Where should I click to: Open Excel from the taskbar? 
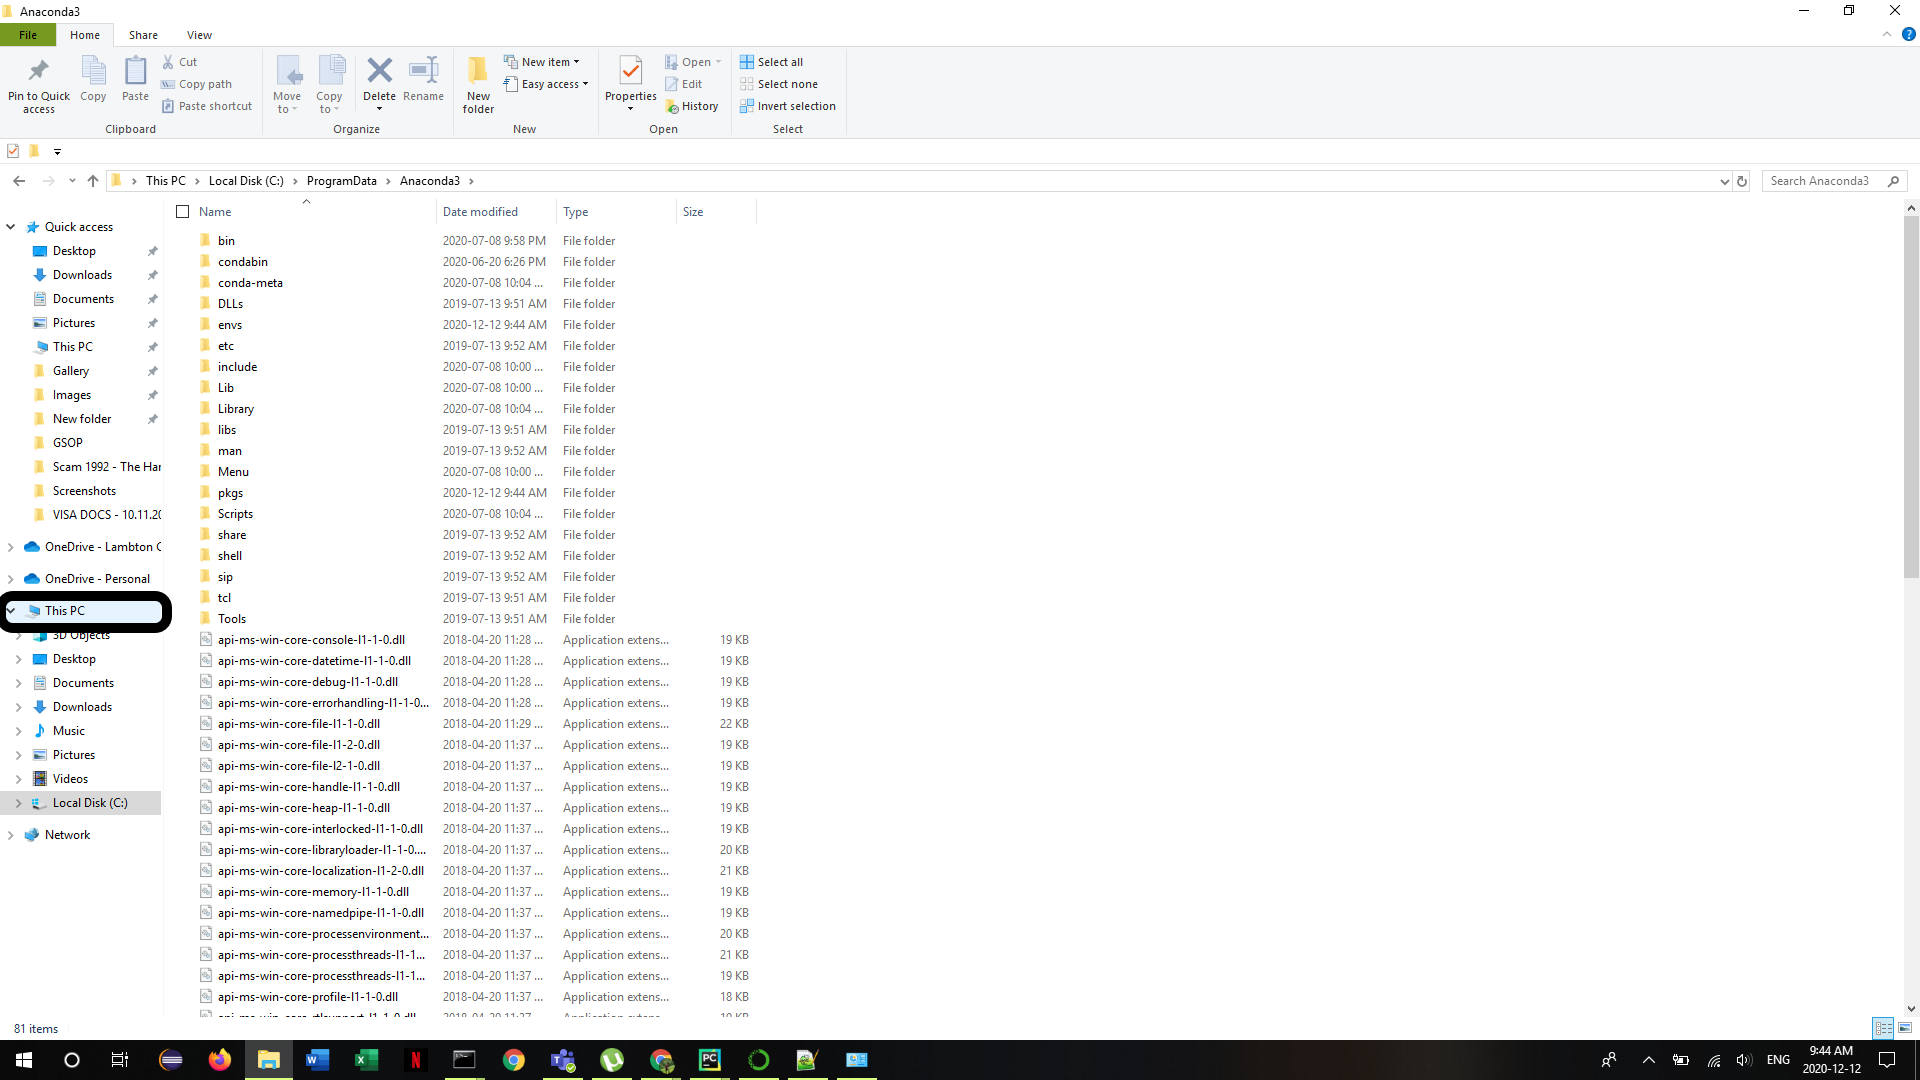point(367,1060)
